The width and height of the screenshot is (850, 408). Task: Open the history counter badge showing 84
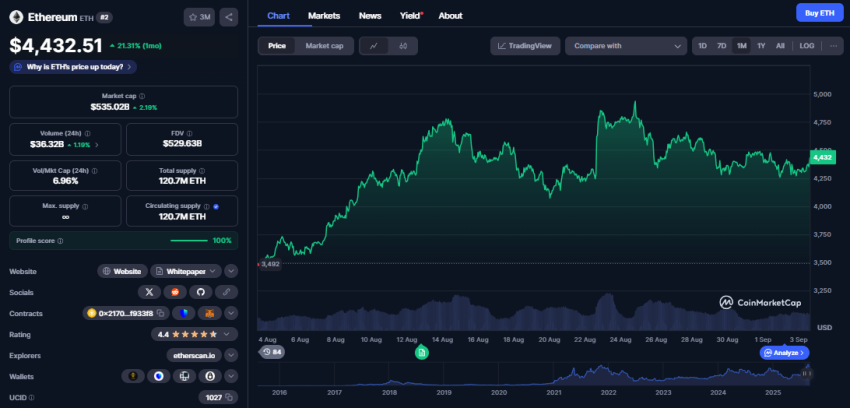[272, 352]
